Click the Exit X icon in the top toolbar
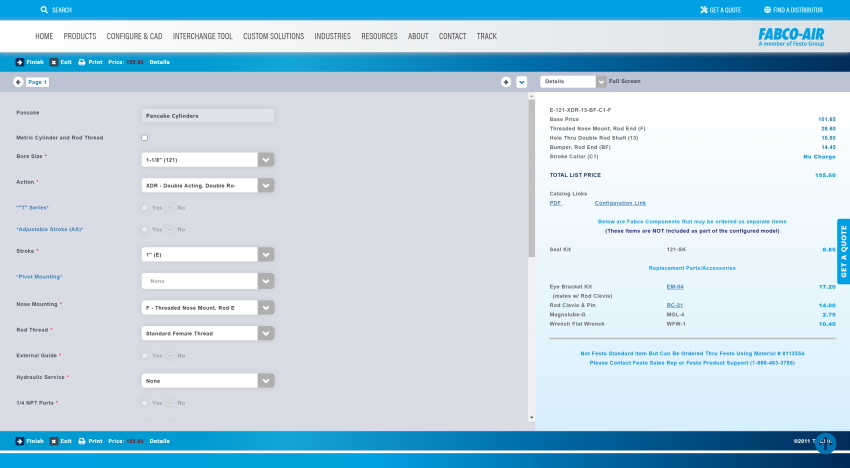Image resolution: width=850 pixels, height=468 pixels. pyautogui.click(x=54, y=62)
